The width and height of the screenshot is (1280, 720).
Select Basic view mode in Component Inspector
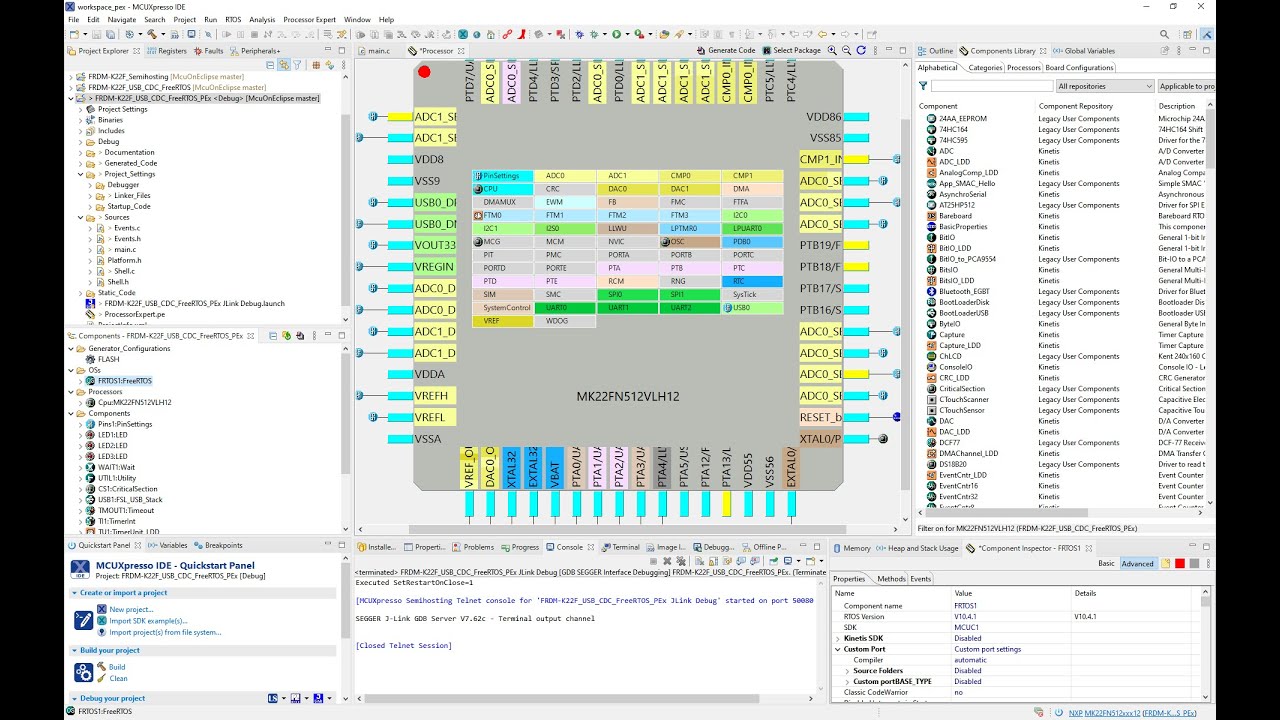tap(1106, 563)
